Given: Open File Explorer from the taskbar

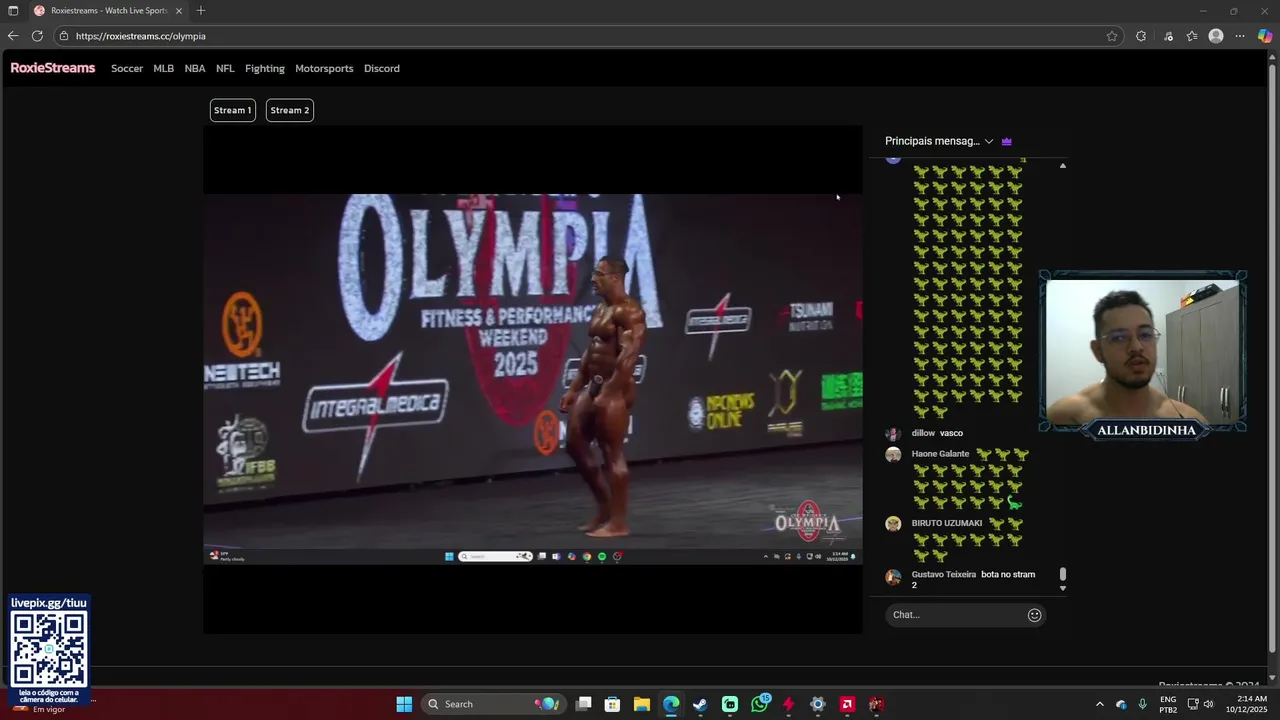Looking at the screenshot, I should tap(642, 704).
